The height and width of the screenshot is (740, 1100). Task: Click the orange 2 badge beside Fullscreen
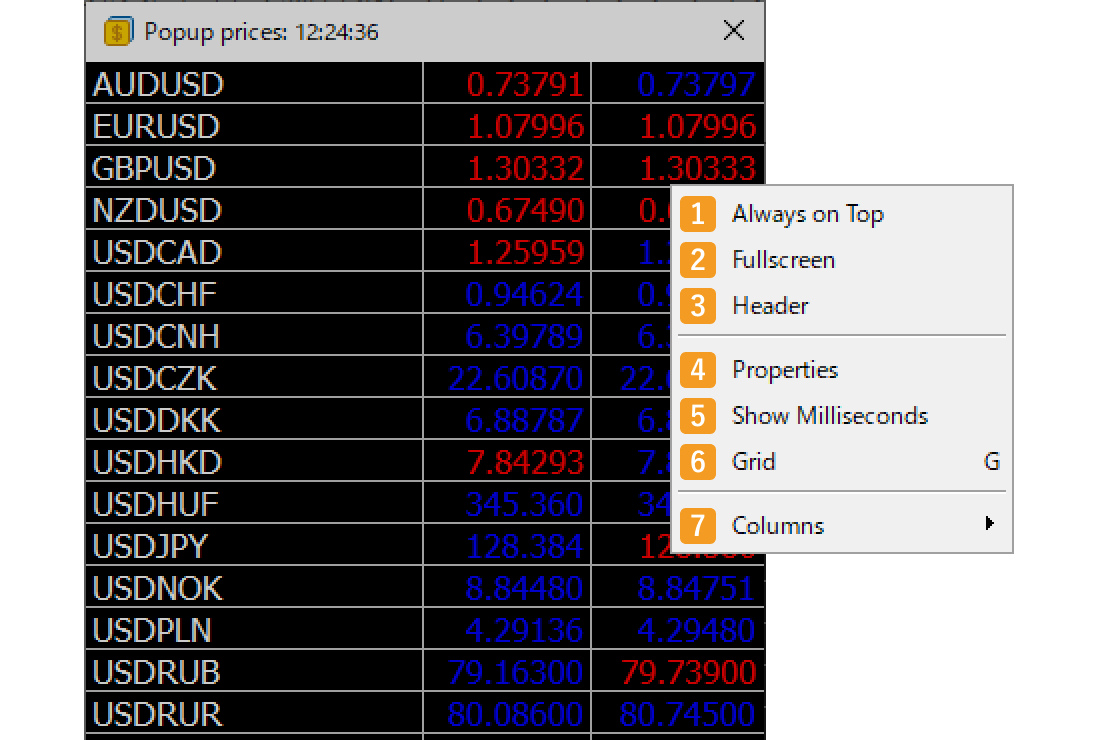click(697, 260)
